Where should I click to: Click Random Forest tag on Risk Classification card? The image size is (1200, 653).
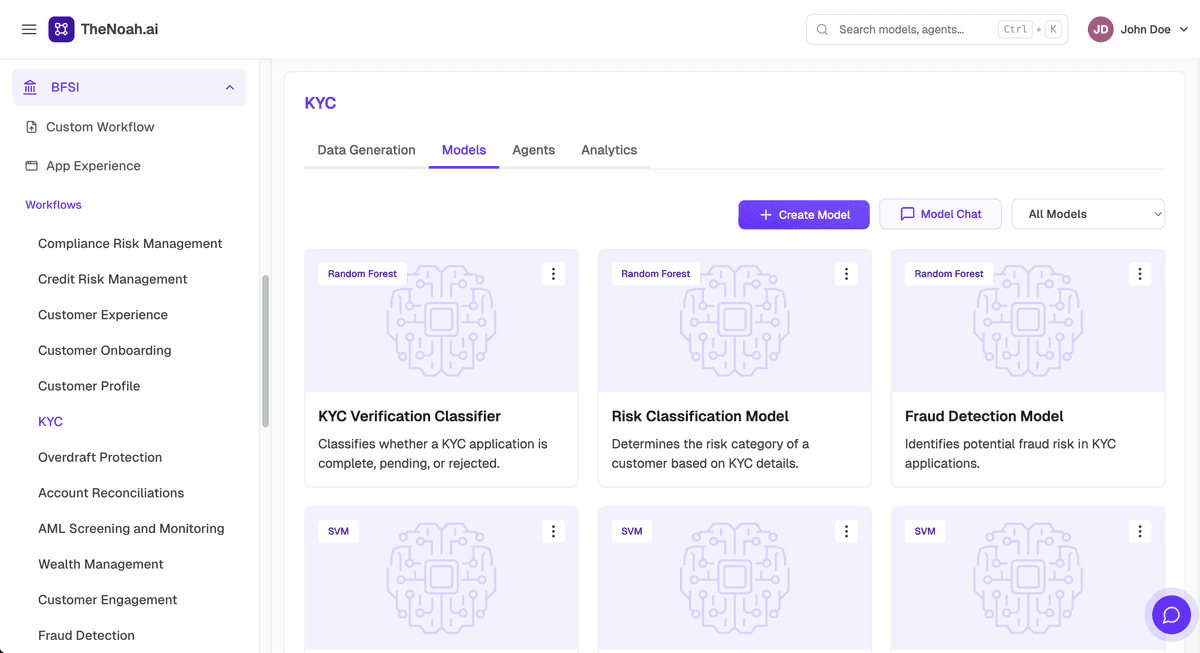point(656,273)
